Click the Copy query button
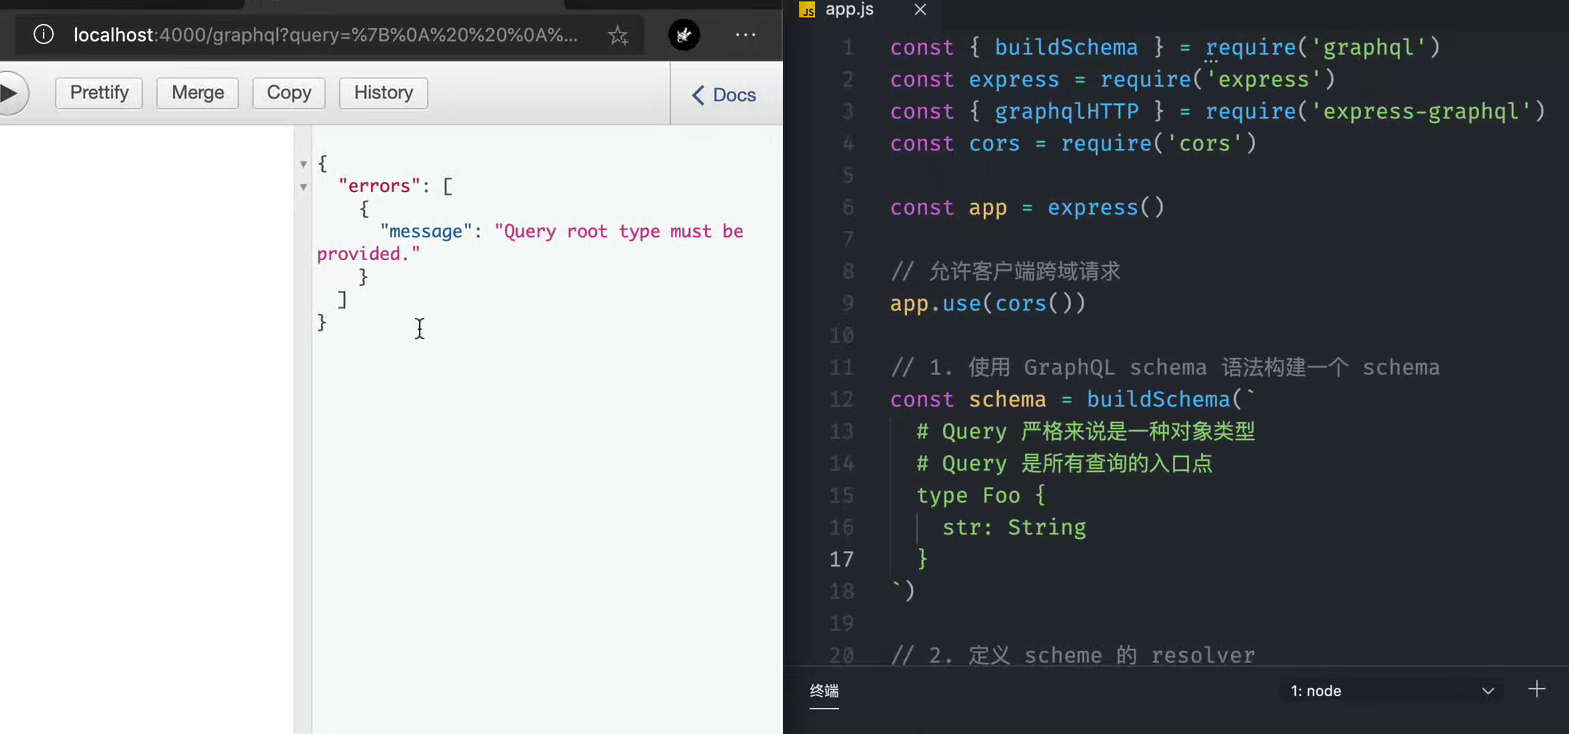The height and width of the screenshot is (734, 1569). tap(289, 93)
